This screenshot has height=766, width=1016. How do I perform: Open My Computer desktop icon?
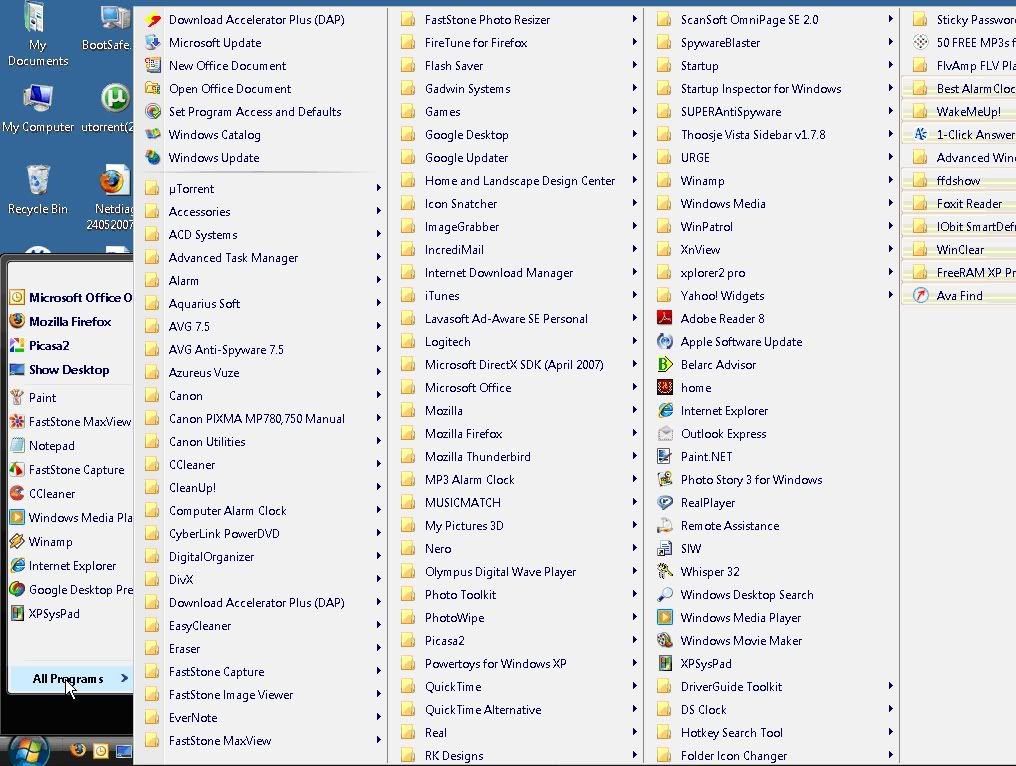click(x=38, y=108)
